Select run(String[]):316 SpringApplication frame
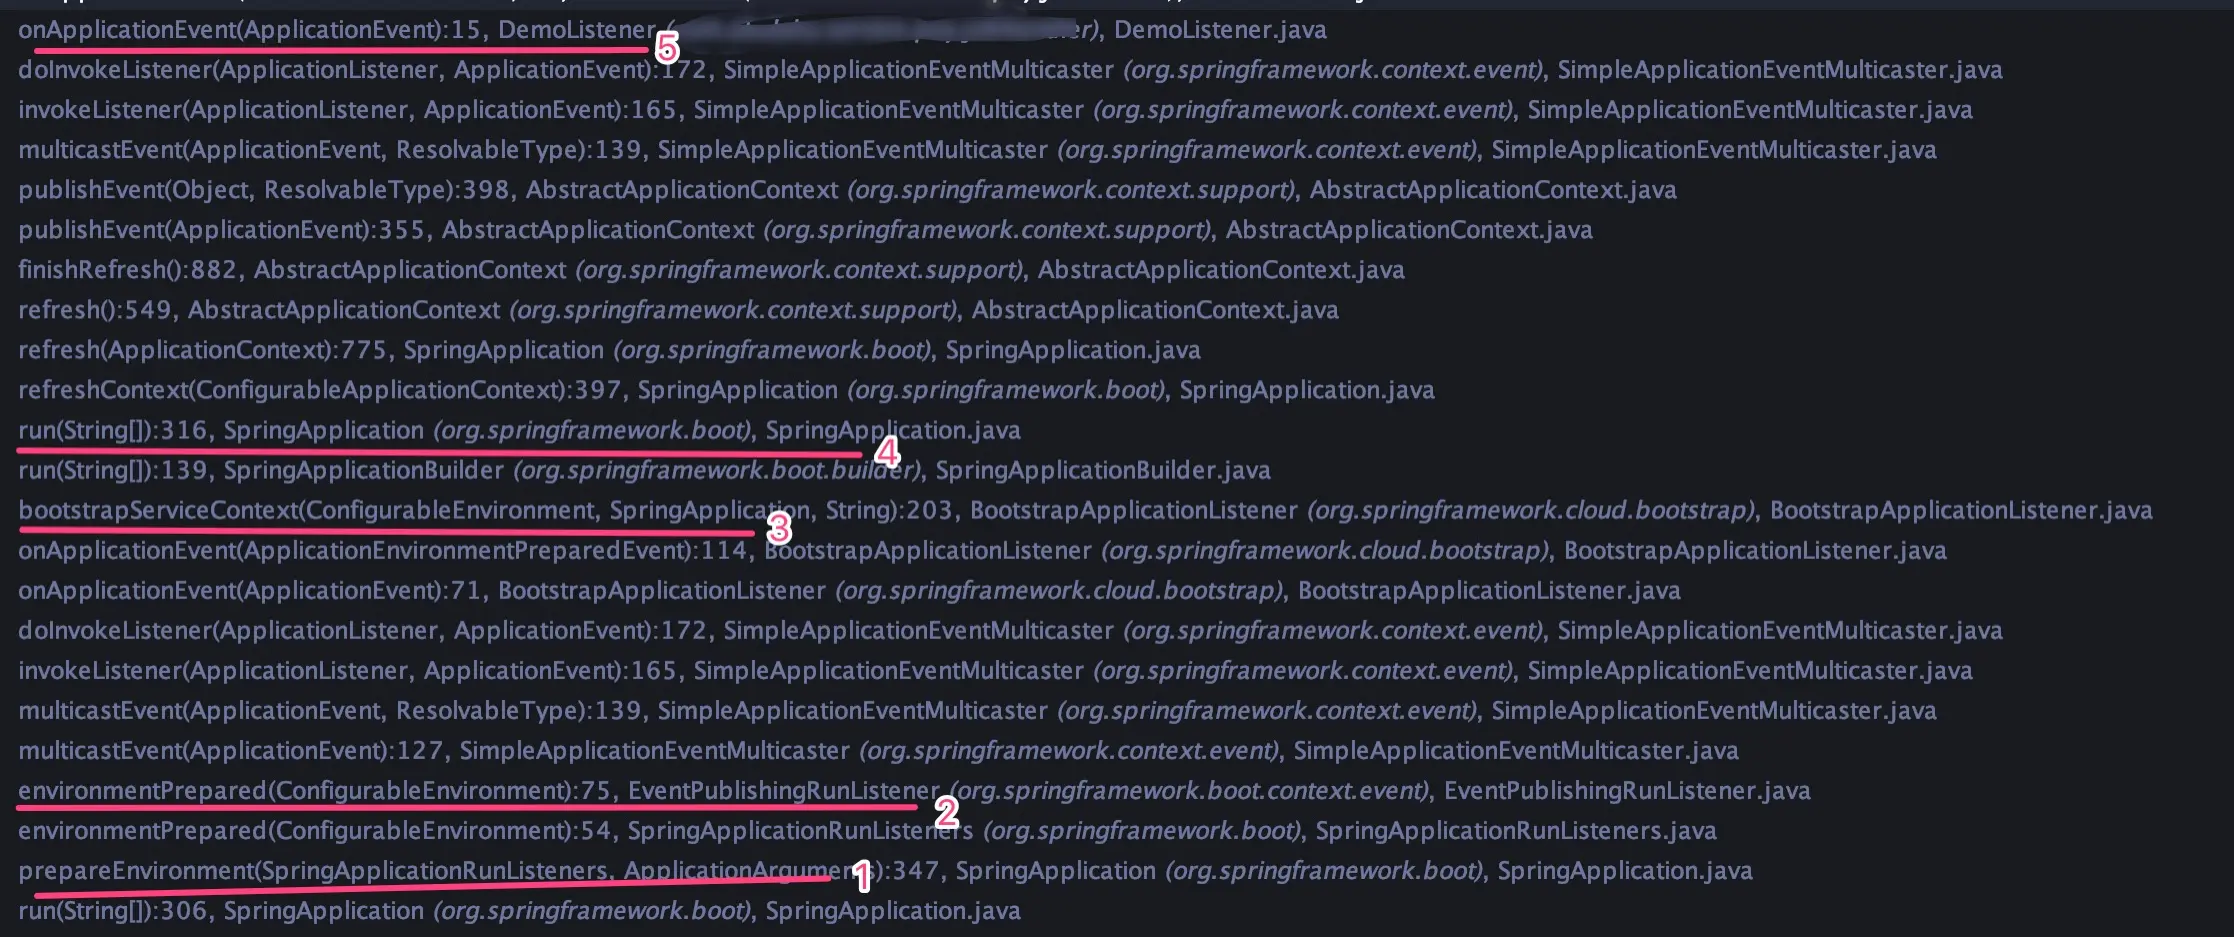 [x=519, y=430]
